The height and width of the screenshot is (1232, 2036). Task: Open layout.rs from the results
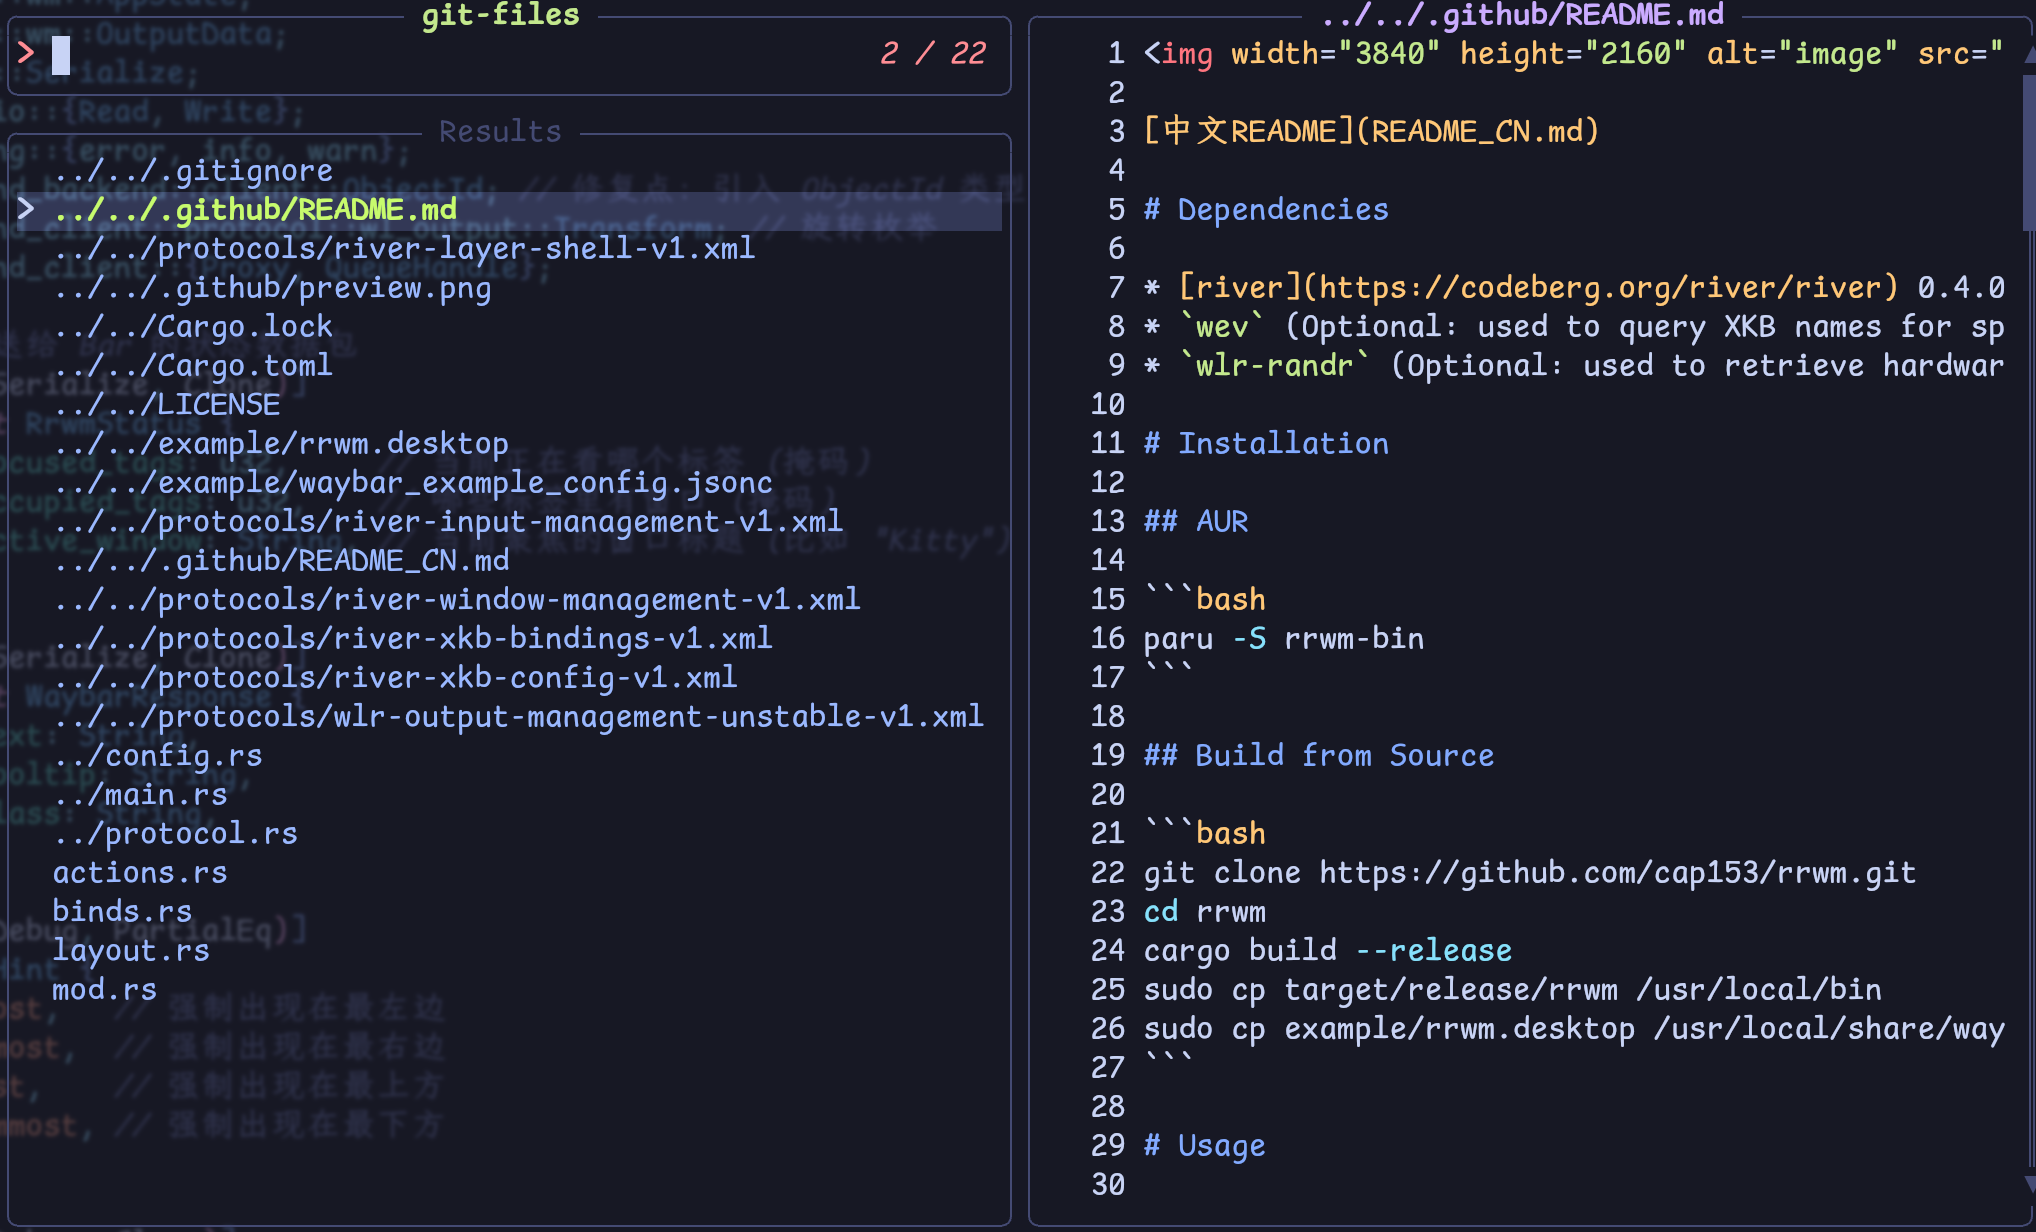[x=131, y=950]
